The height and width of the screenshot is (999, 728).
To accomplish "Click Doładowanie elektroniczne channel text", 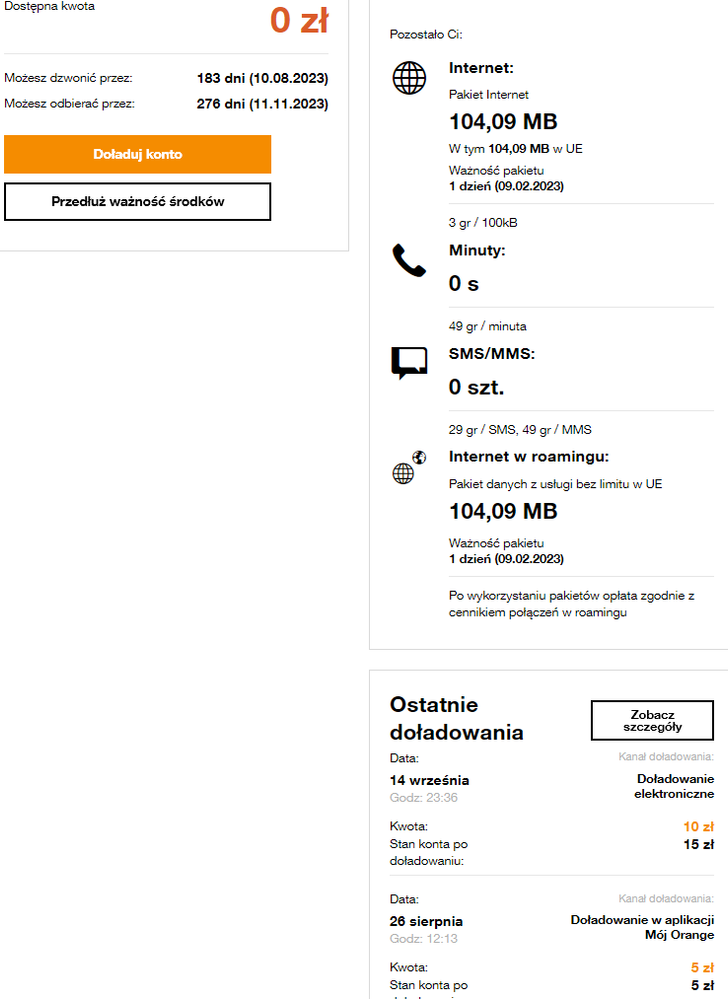I will click(675, 786).
